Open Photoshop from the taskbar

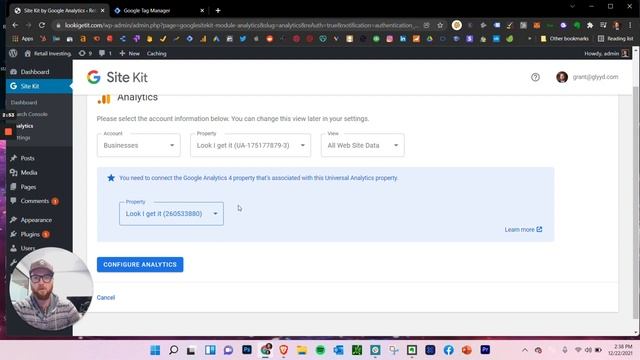(247, 350)
